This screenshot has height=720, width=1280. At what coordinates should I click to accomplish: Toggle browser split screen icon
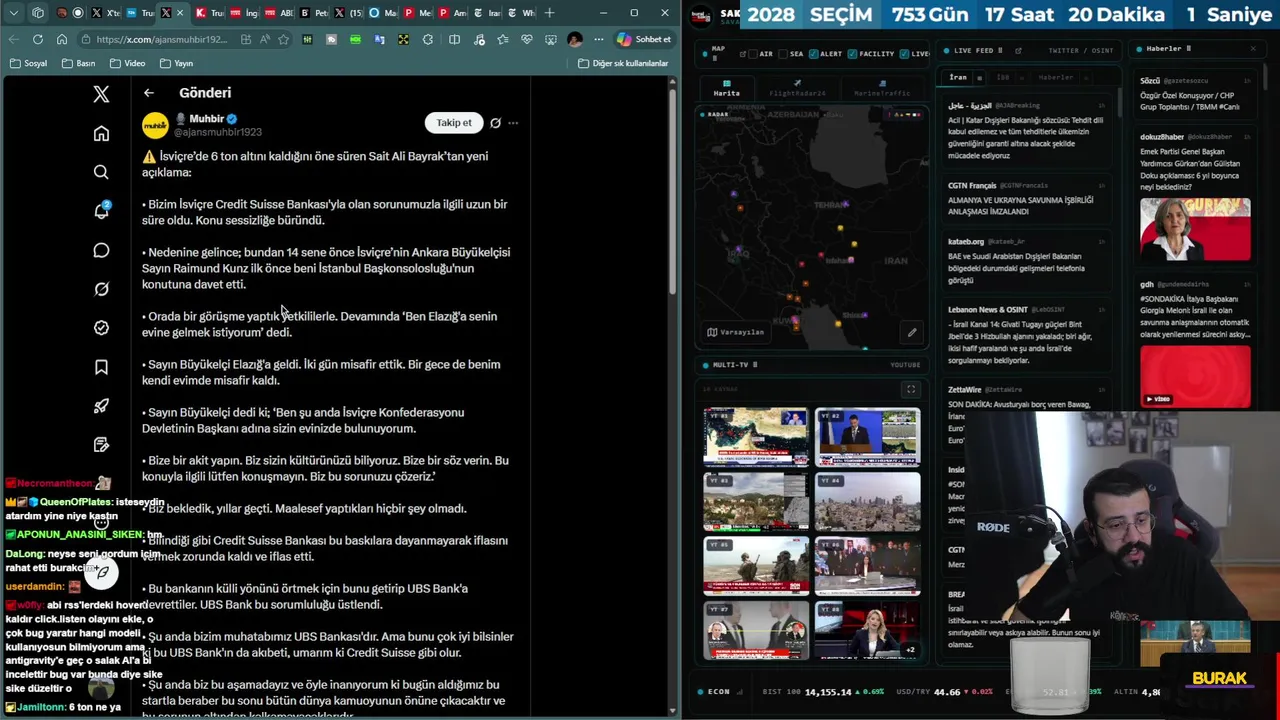pos(454,39)
